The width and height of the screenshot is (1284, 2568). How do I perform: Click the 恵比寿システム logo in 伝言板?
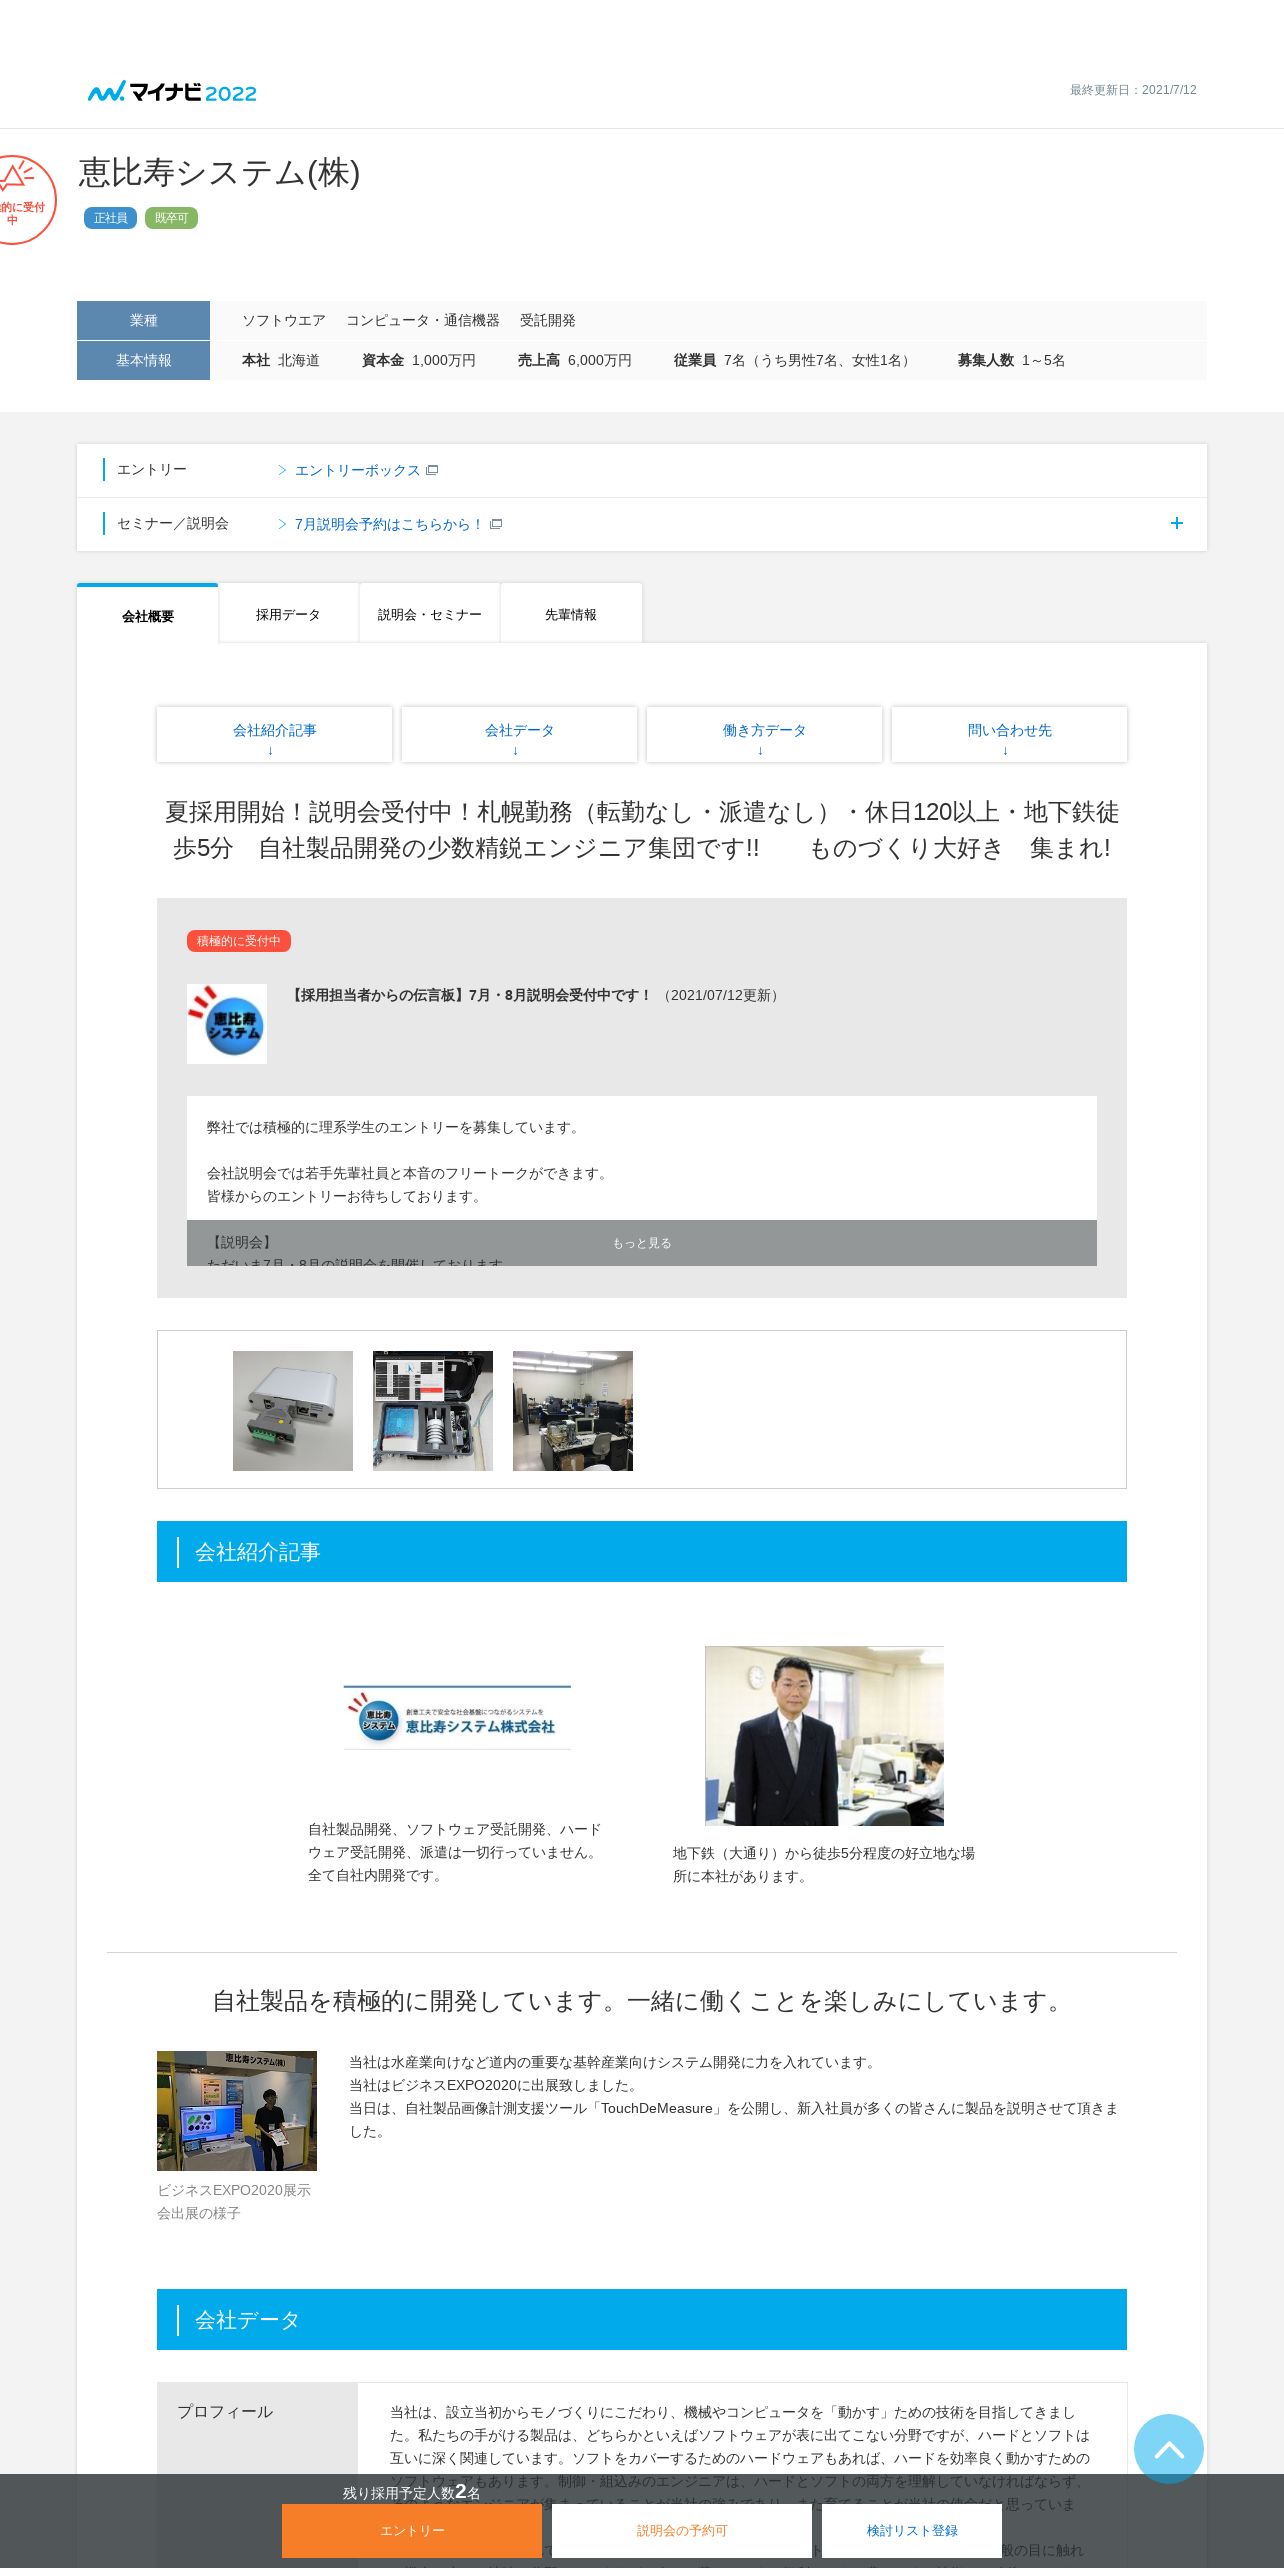coord(227,1024)
